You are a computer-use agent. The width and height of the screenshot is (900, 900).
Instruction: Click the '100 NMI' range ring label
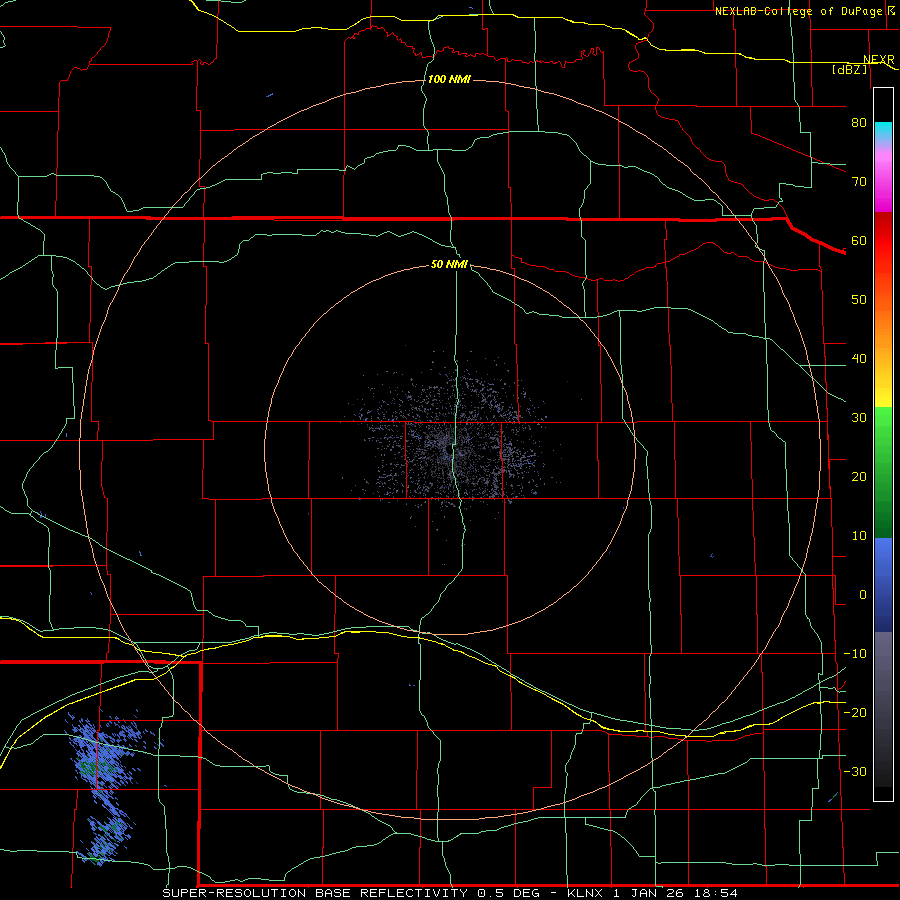[x=449, y=79]
